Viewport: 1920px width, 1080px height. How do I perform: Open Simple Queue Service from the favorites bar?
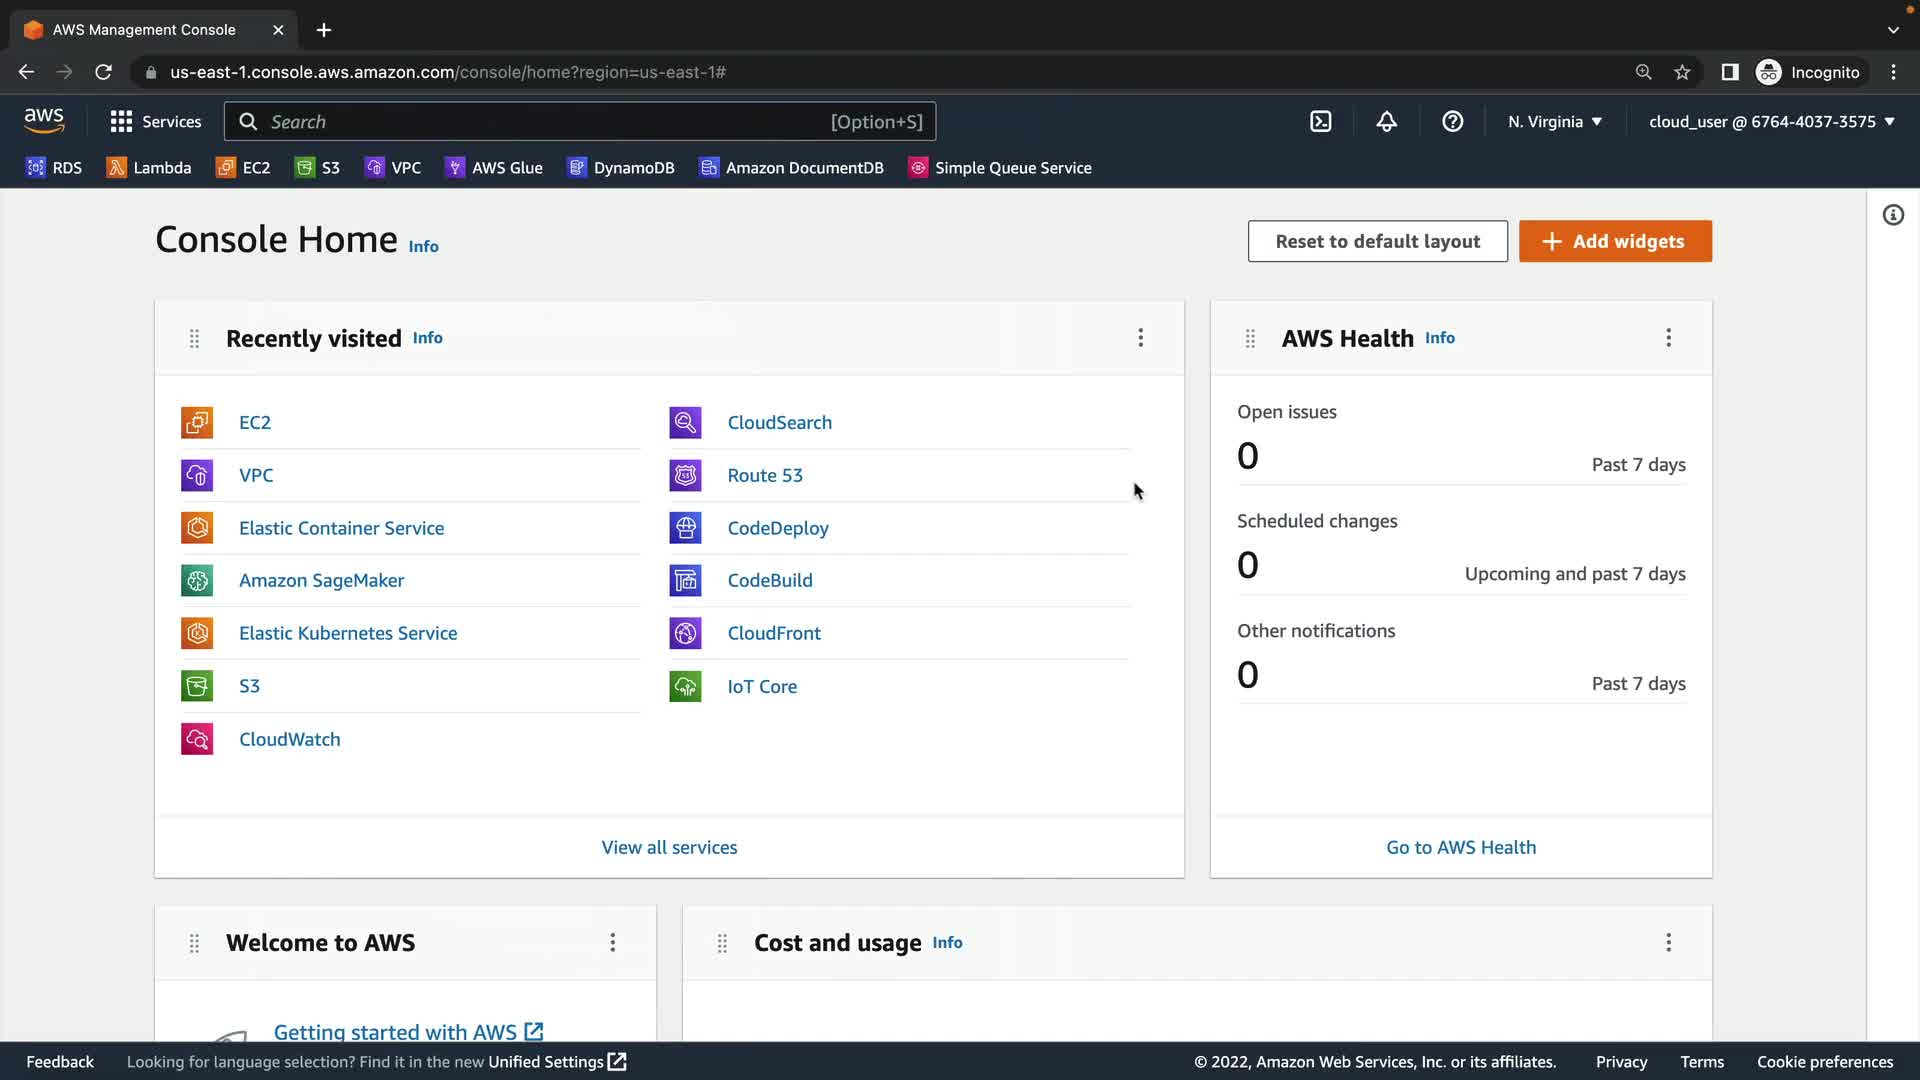tap(1000, 168)
